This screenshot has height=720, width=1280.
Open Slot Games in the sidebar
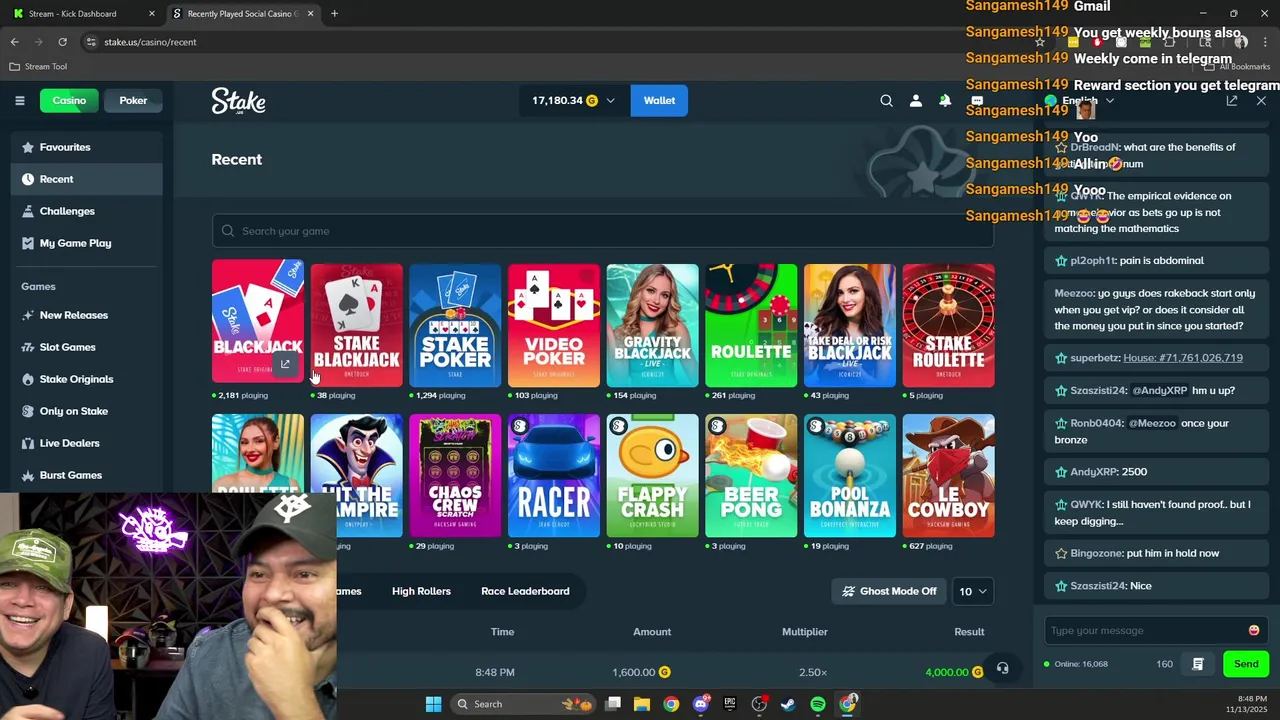86,347
